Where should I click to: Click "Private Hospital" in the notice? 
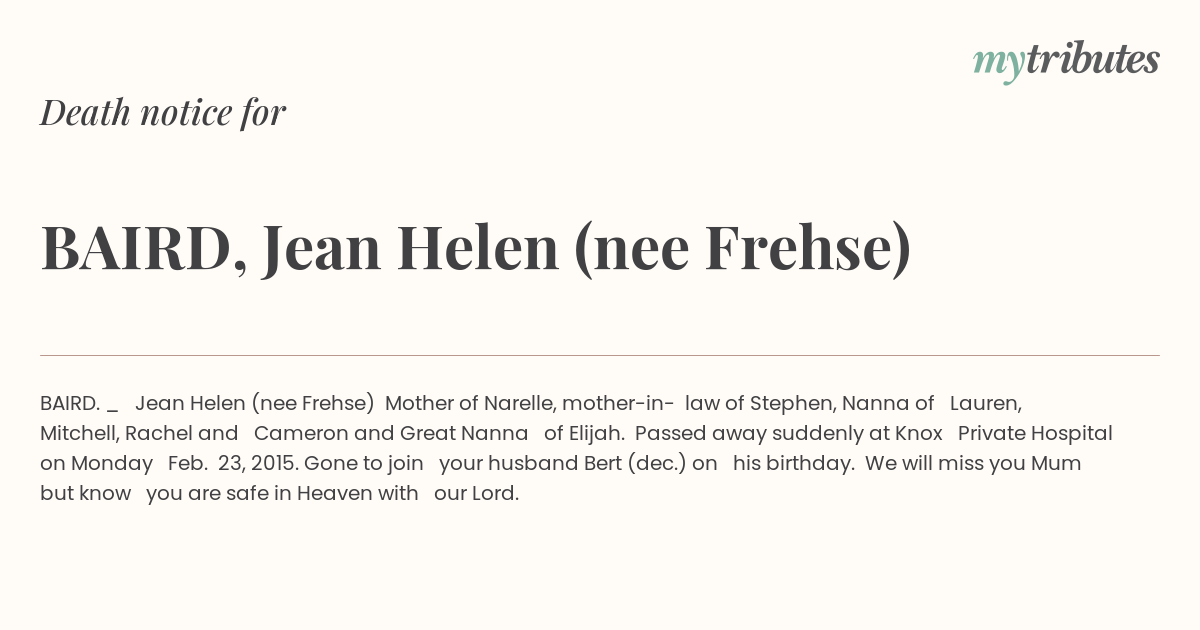pyautogui.click(x=1035, y=435)
